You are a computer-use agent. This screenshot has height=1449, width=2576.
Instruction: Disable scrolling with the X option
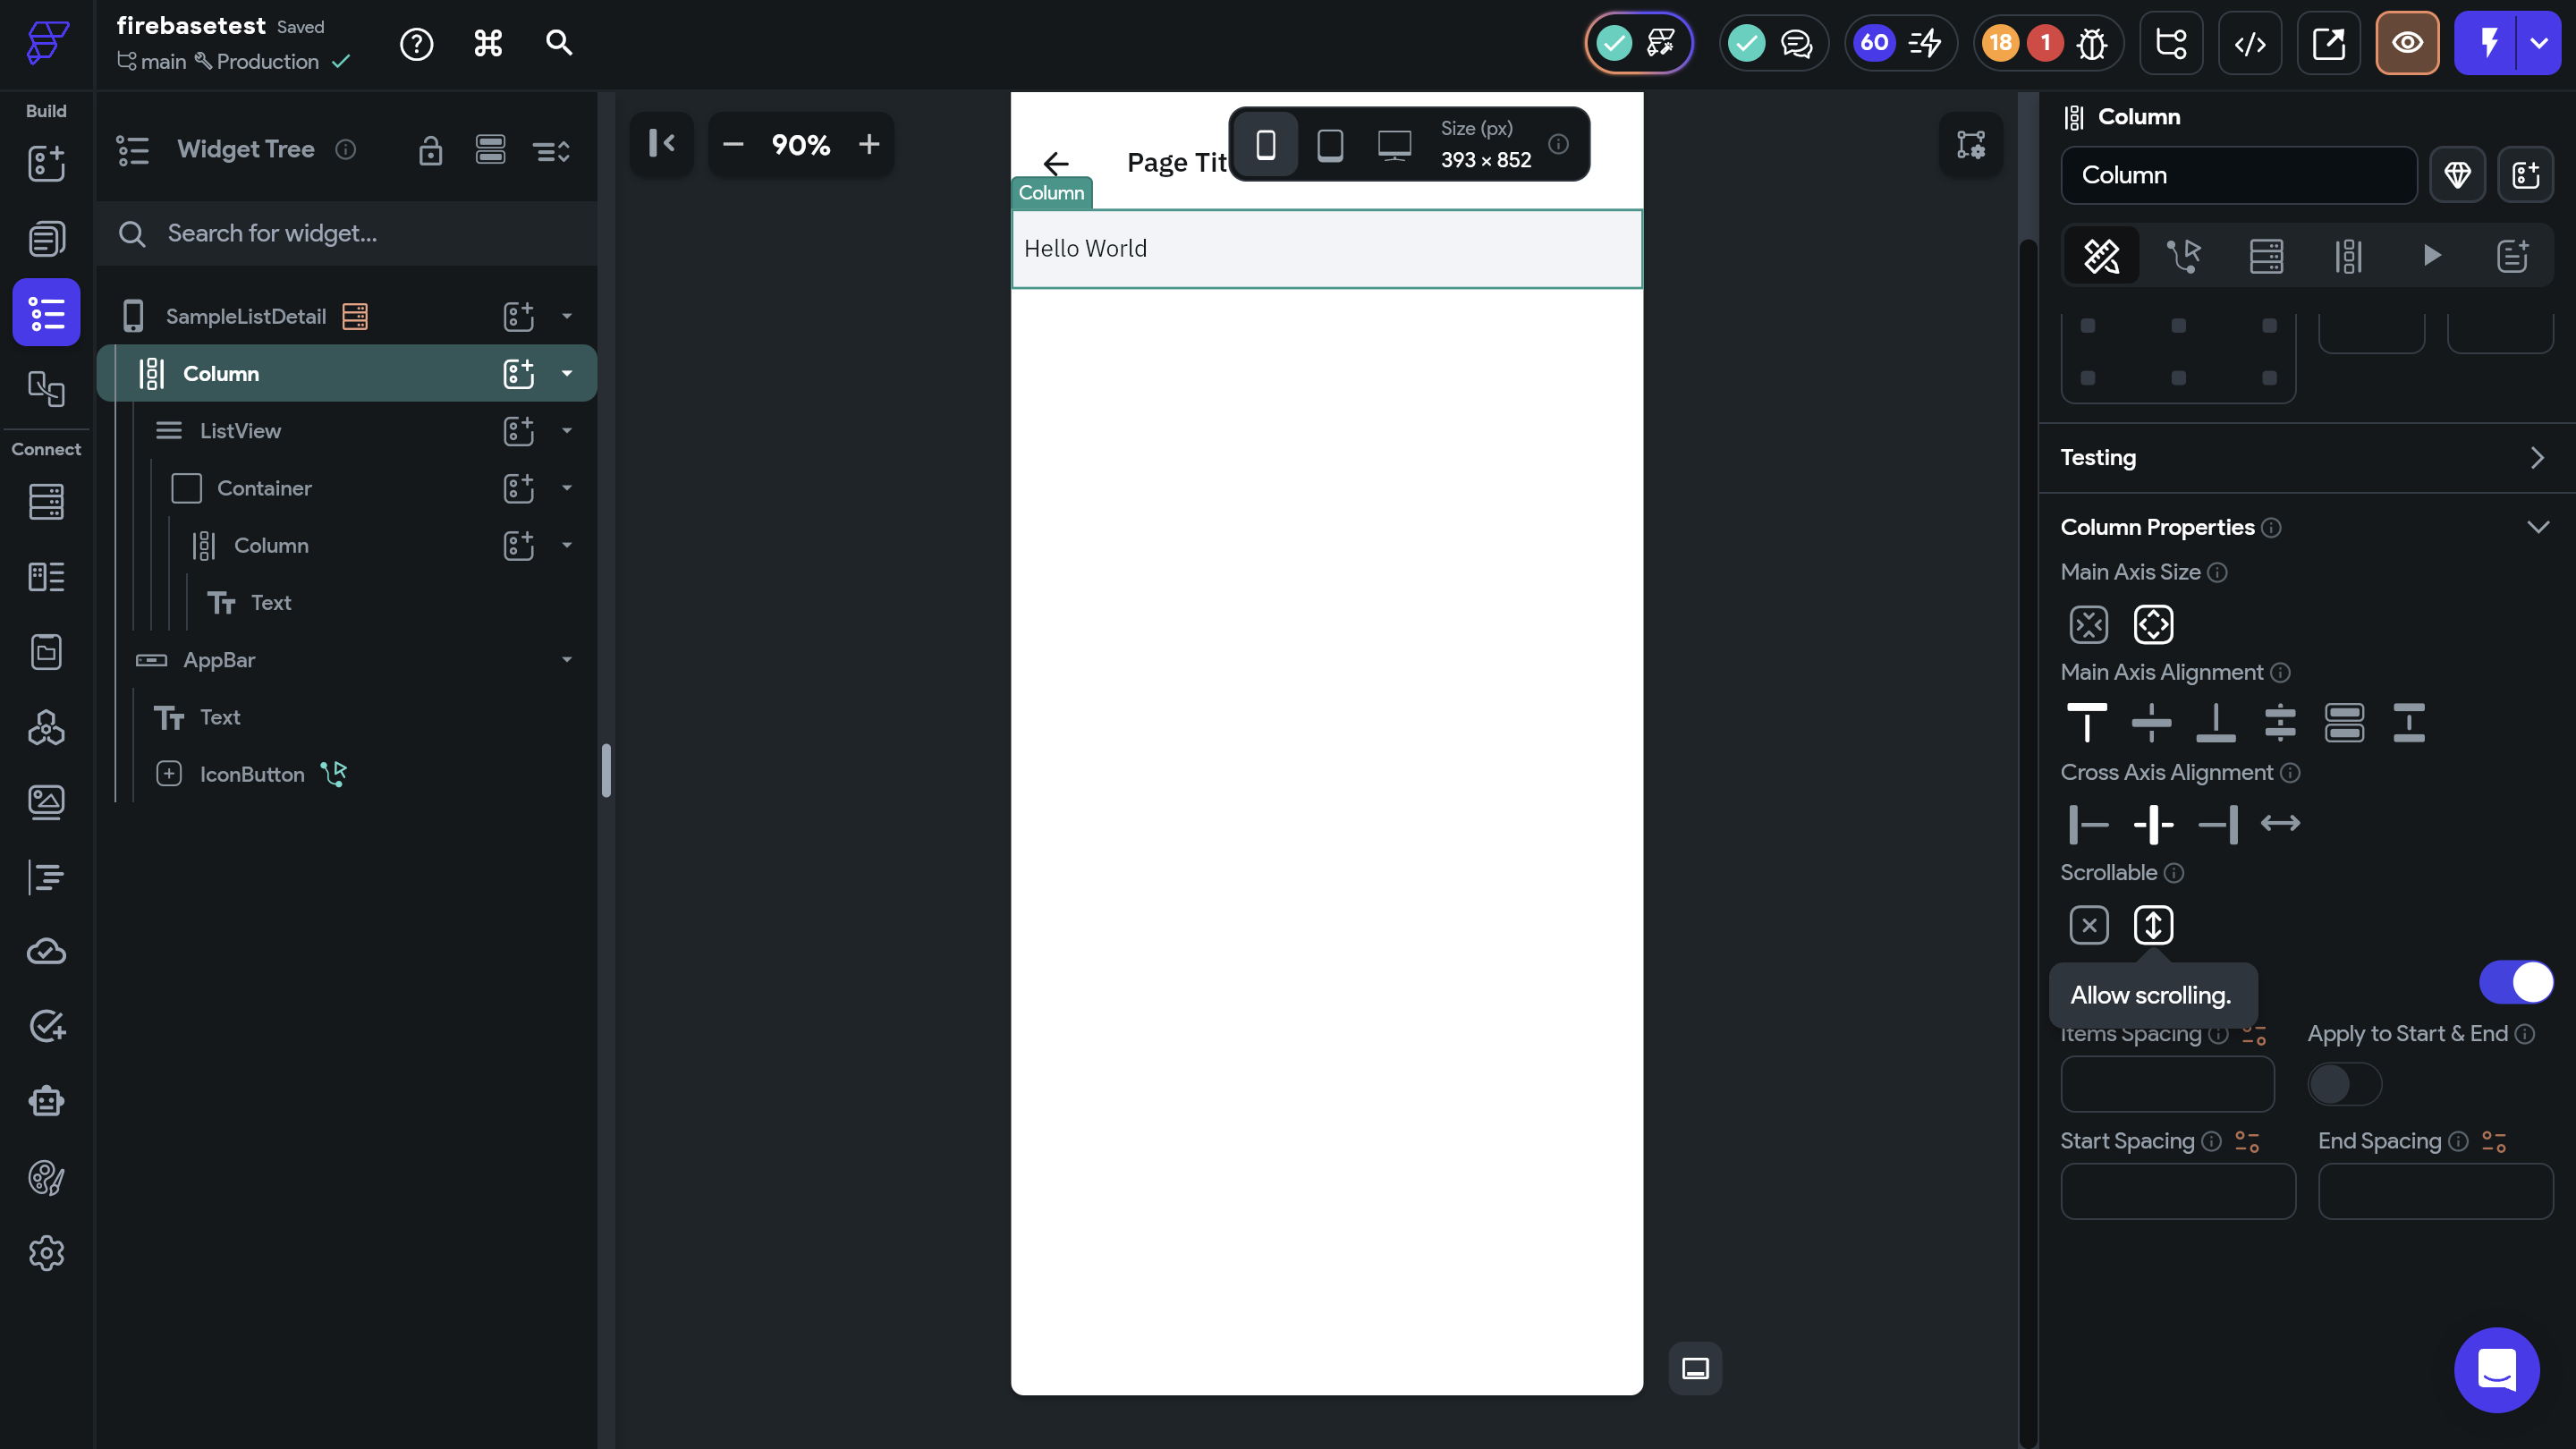coord(2088,925)
